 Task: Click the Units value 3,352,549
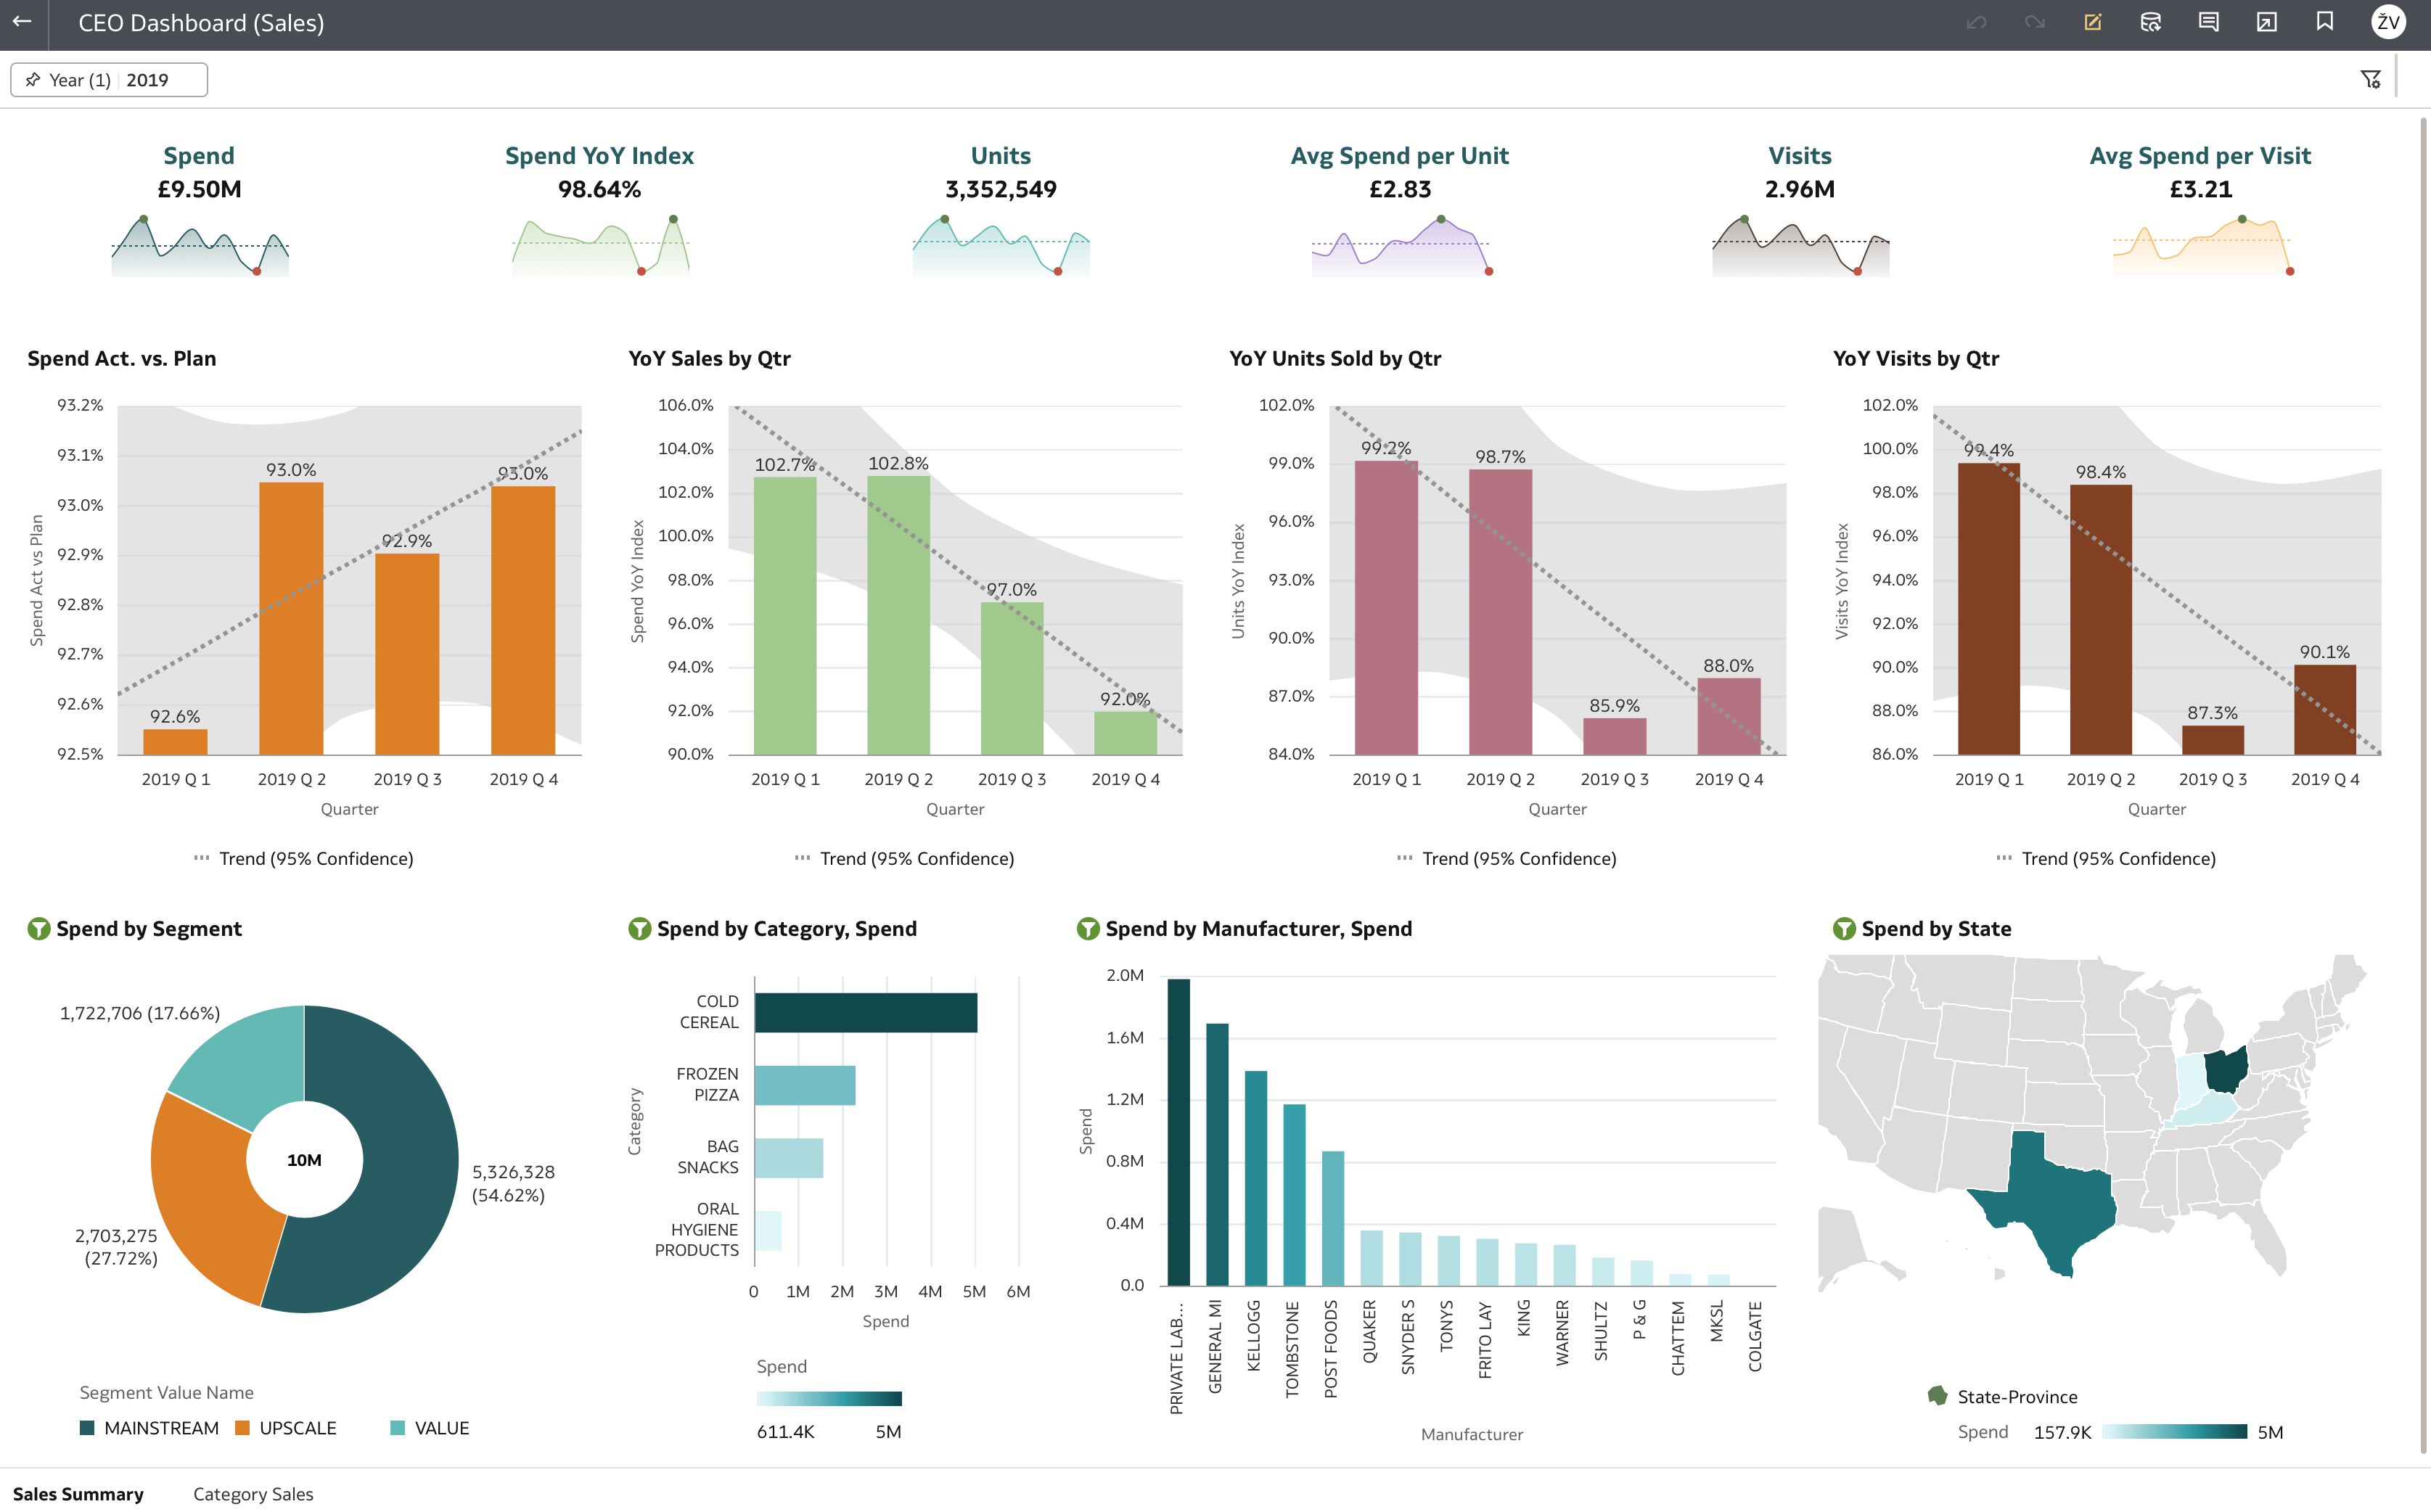[1001, 189]
